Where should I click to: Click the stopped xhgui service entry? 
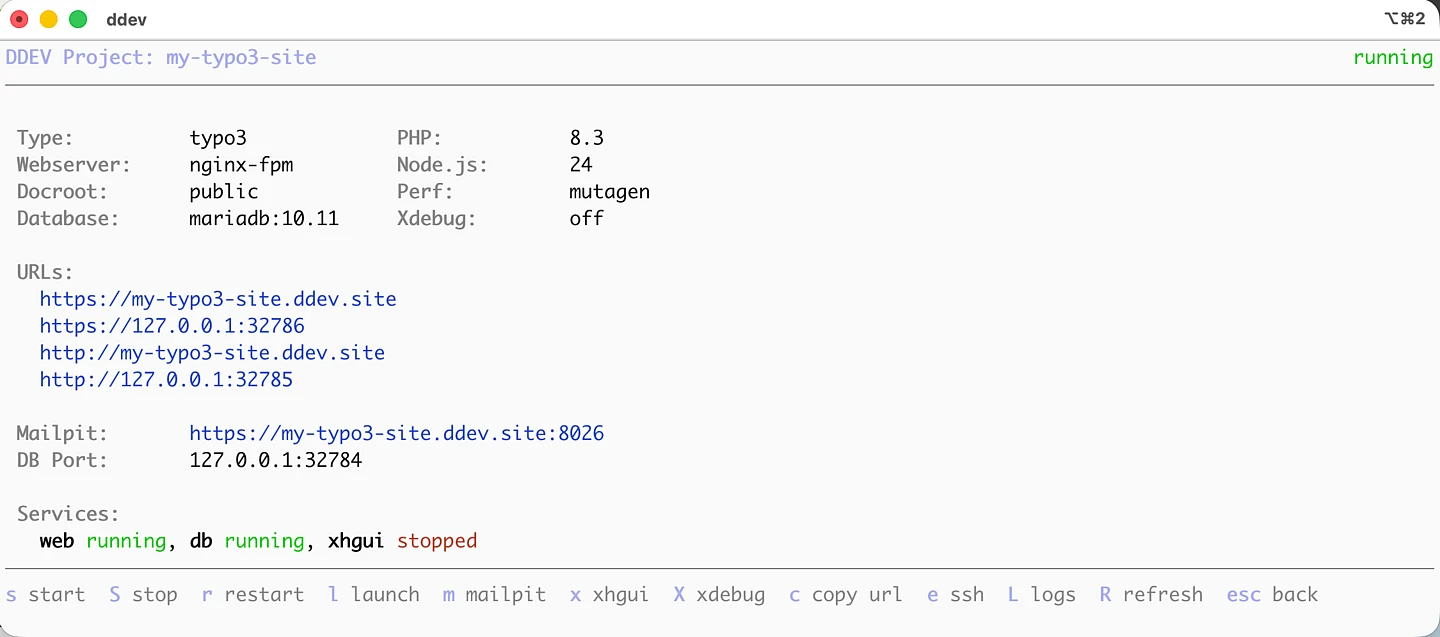click(x=402, y=540)
